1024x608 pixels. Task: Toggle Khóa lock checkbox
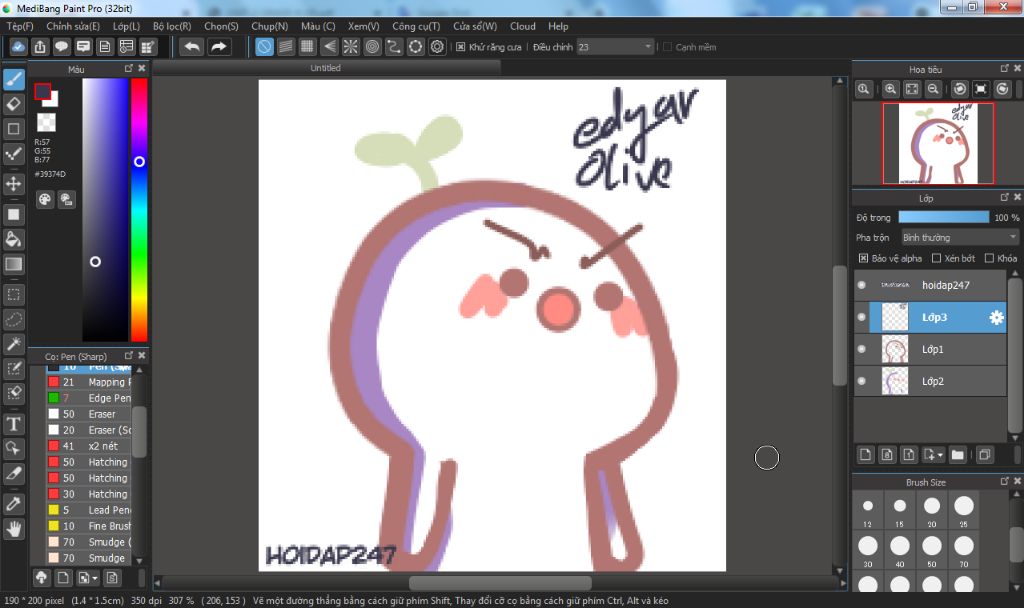(x=989, y=258)
